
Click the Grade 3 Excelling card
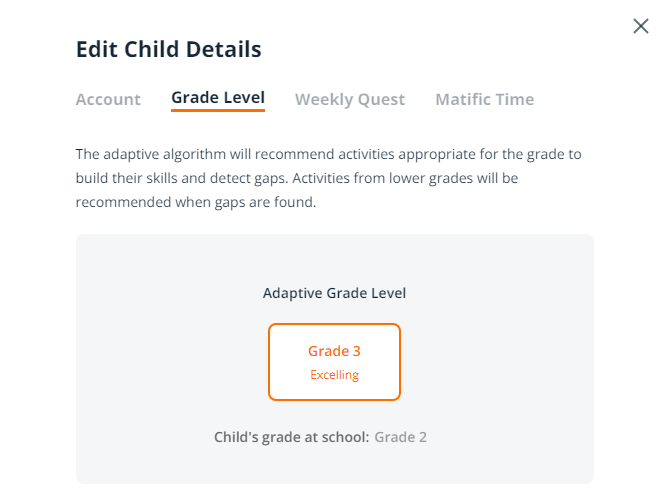click(x=334, y=362)
